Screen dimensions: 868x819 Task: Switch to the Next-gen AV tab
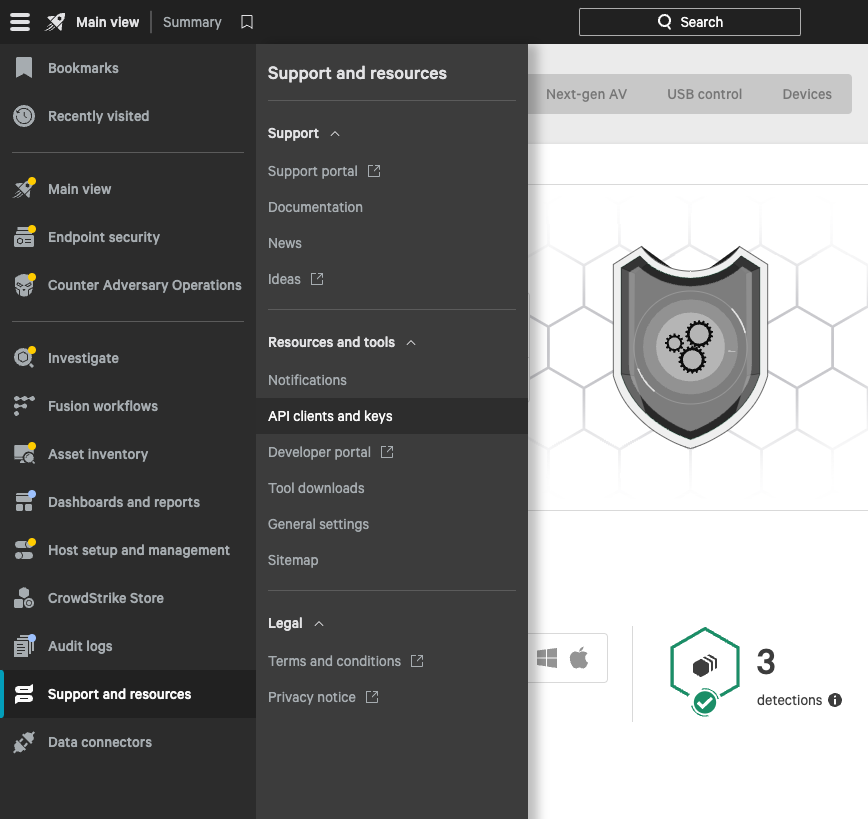[586, 94]
